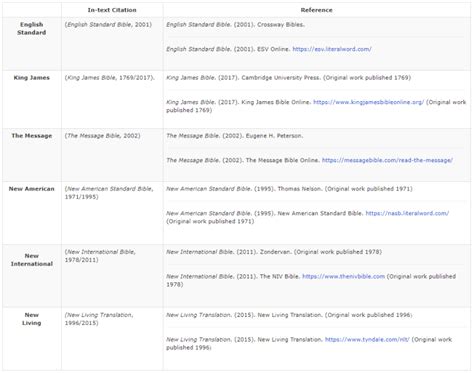The height and width of the screenshot is (373, 474).
Task: Click citation '(New International Bible, 1978/2011)'
Action: click(x=100, y=256)
